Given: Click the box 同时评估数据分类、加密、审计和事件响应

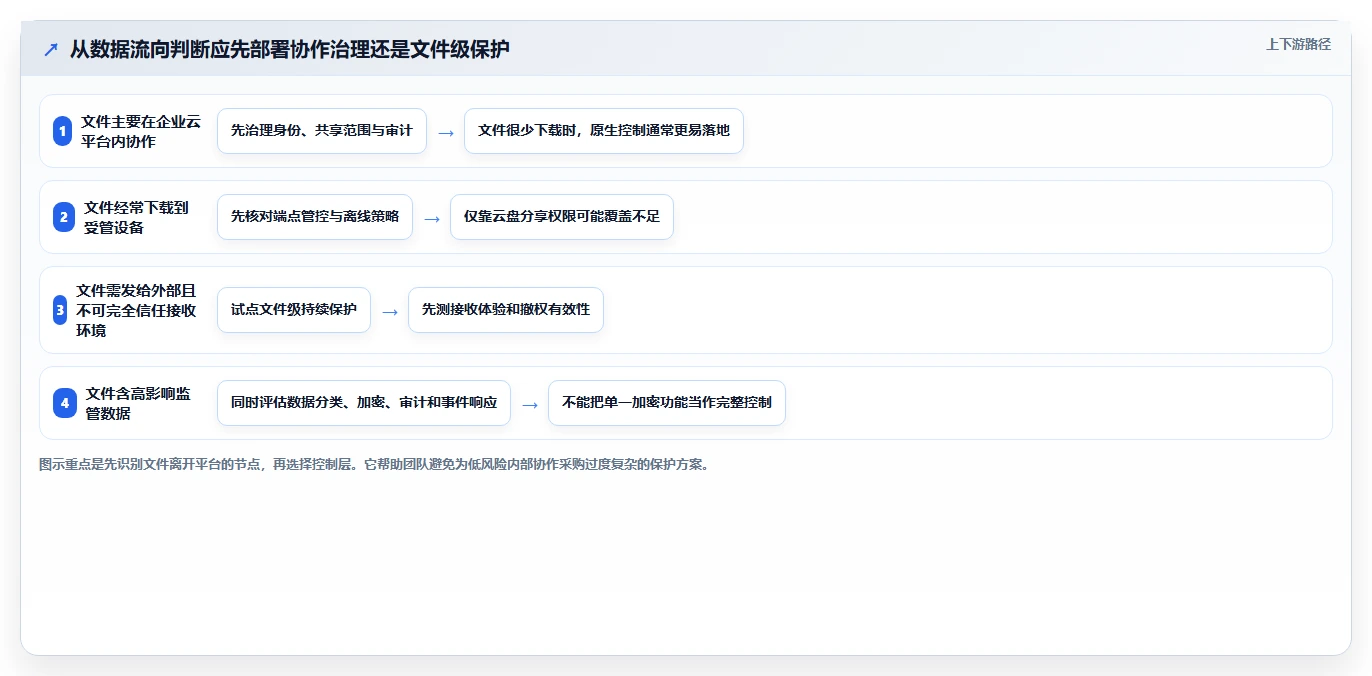Looking at the screenshot, I should pyautogui.click(x=364, y=403).
